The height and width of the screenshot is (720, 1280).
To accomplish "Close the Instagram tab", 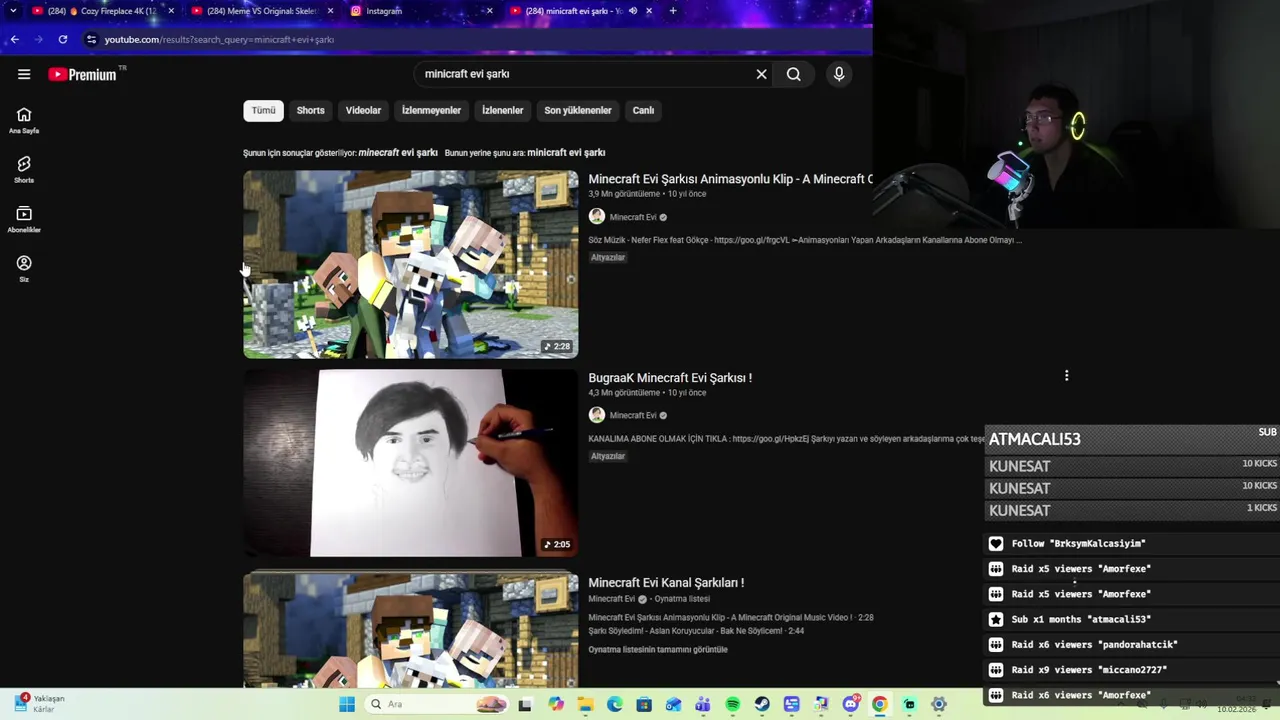I will (x=489, y=11).
